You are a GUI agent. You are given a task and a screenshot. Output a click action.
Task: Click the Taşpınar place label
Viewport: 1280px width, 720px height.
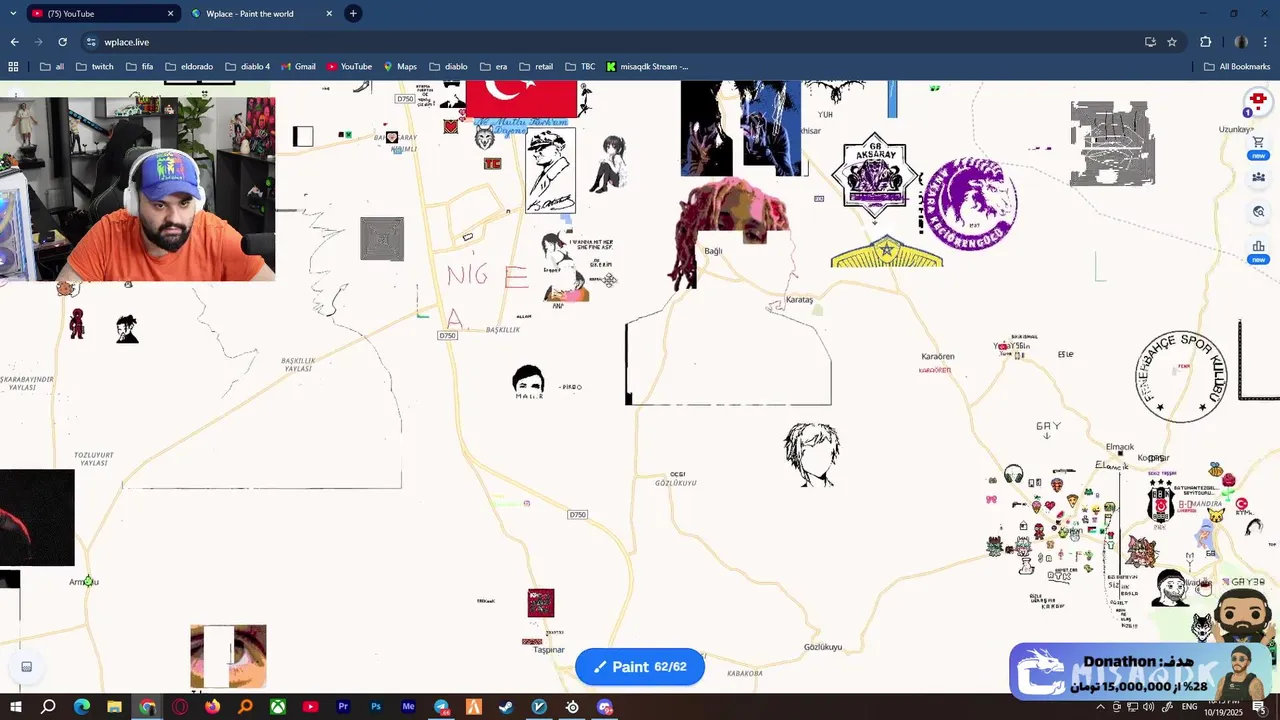[549, 650]
